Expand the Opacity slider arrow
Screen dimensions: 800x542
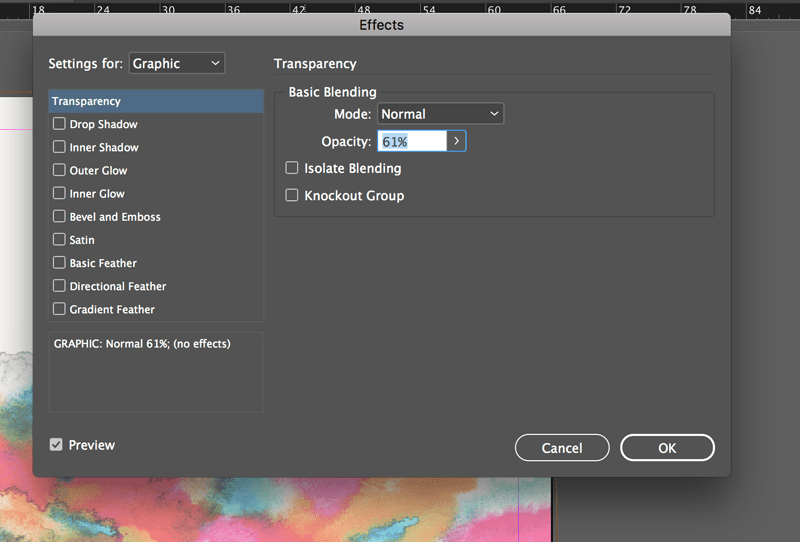(x=456, y=141)
